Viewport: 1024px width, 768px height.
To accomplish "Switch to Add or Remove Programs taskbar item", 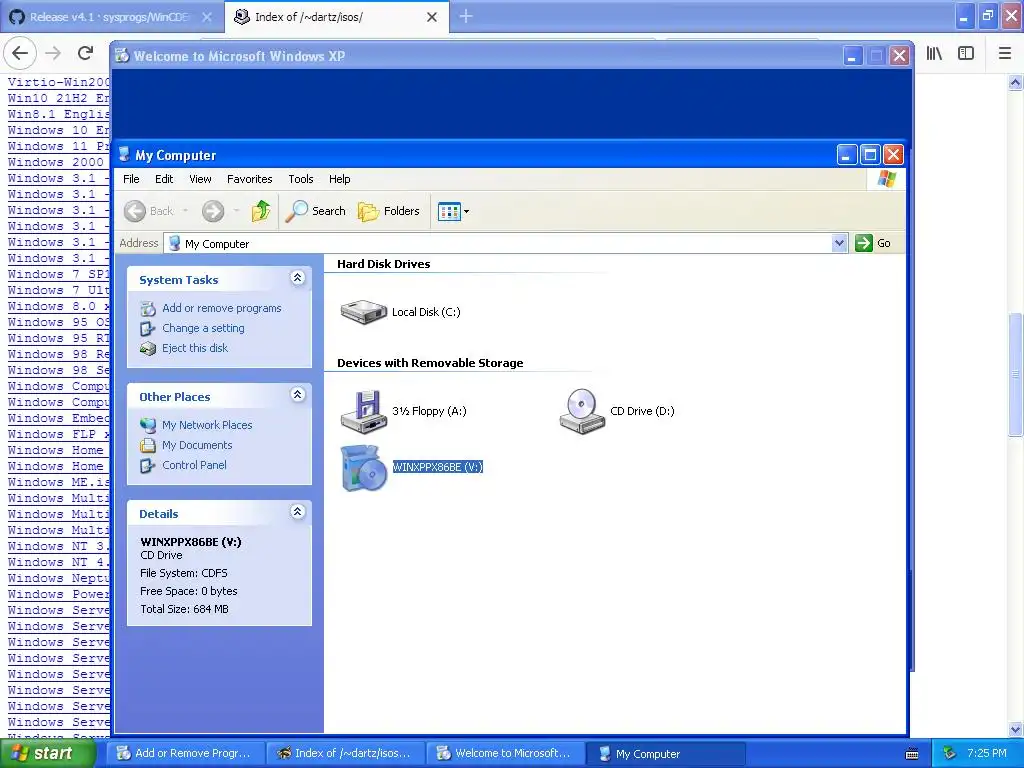I will click(x=185, y=754).
